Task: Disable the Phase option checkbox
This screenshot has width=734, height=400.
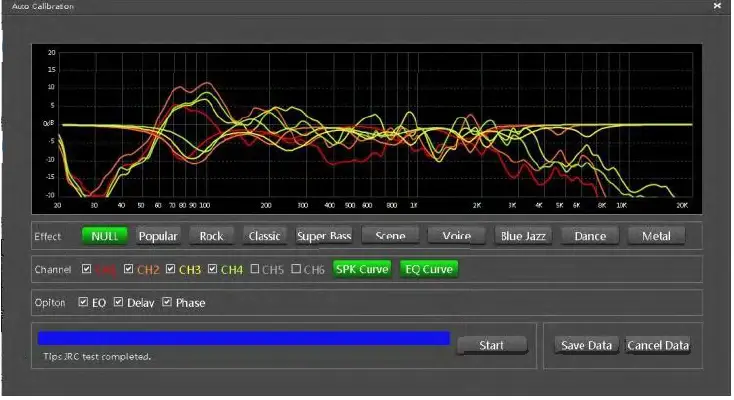Action: tap(167, 302)
